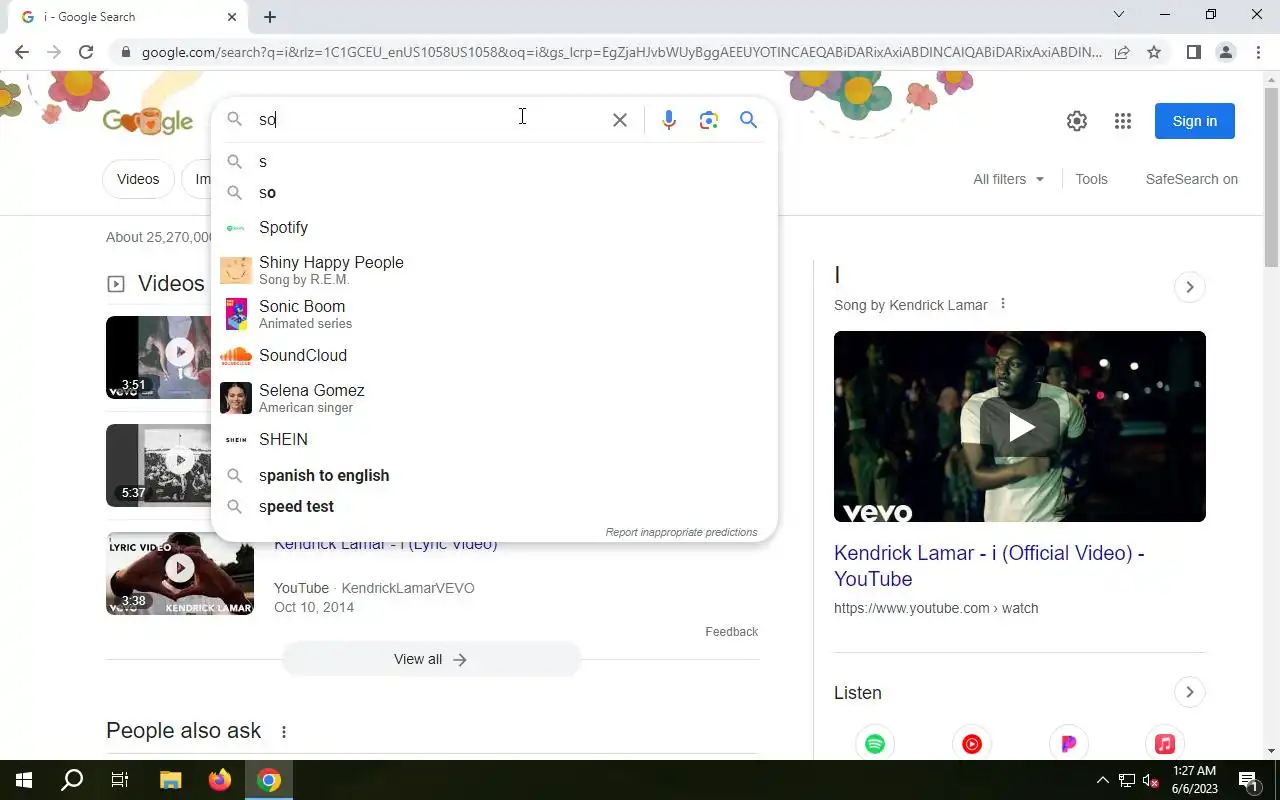1280x800 pixels.
Task: Pick 'spanish to english' suggestion
Action: click(x=494, y=476)
